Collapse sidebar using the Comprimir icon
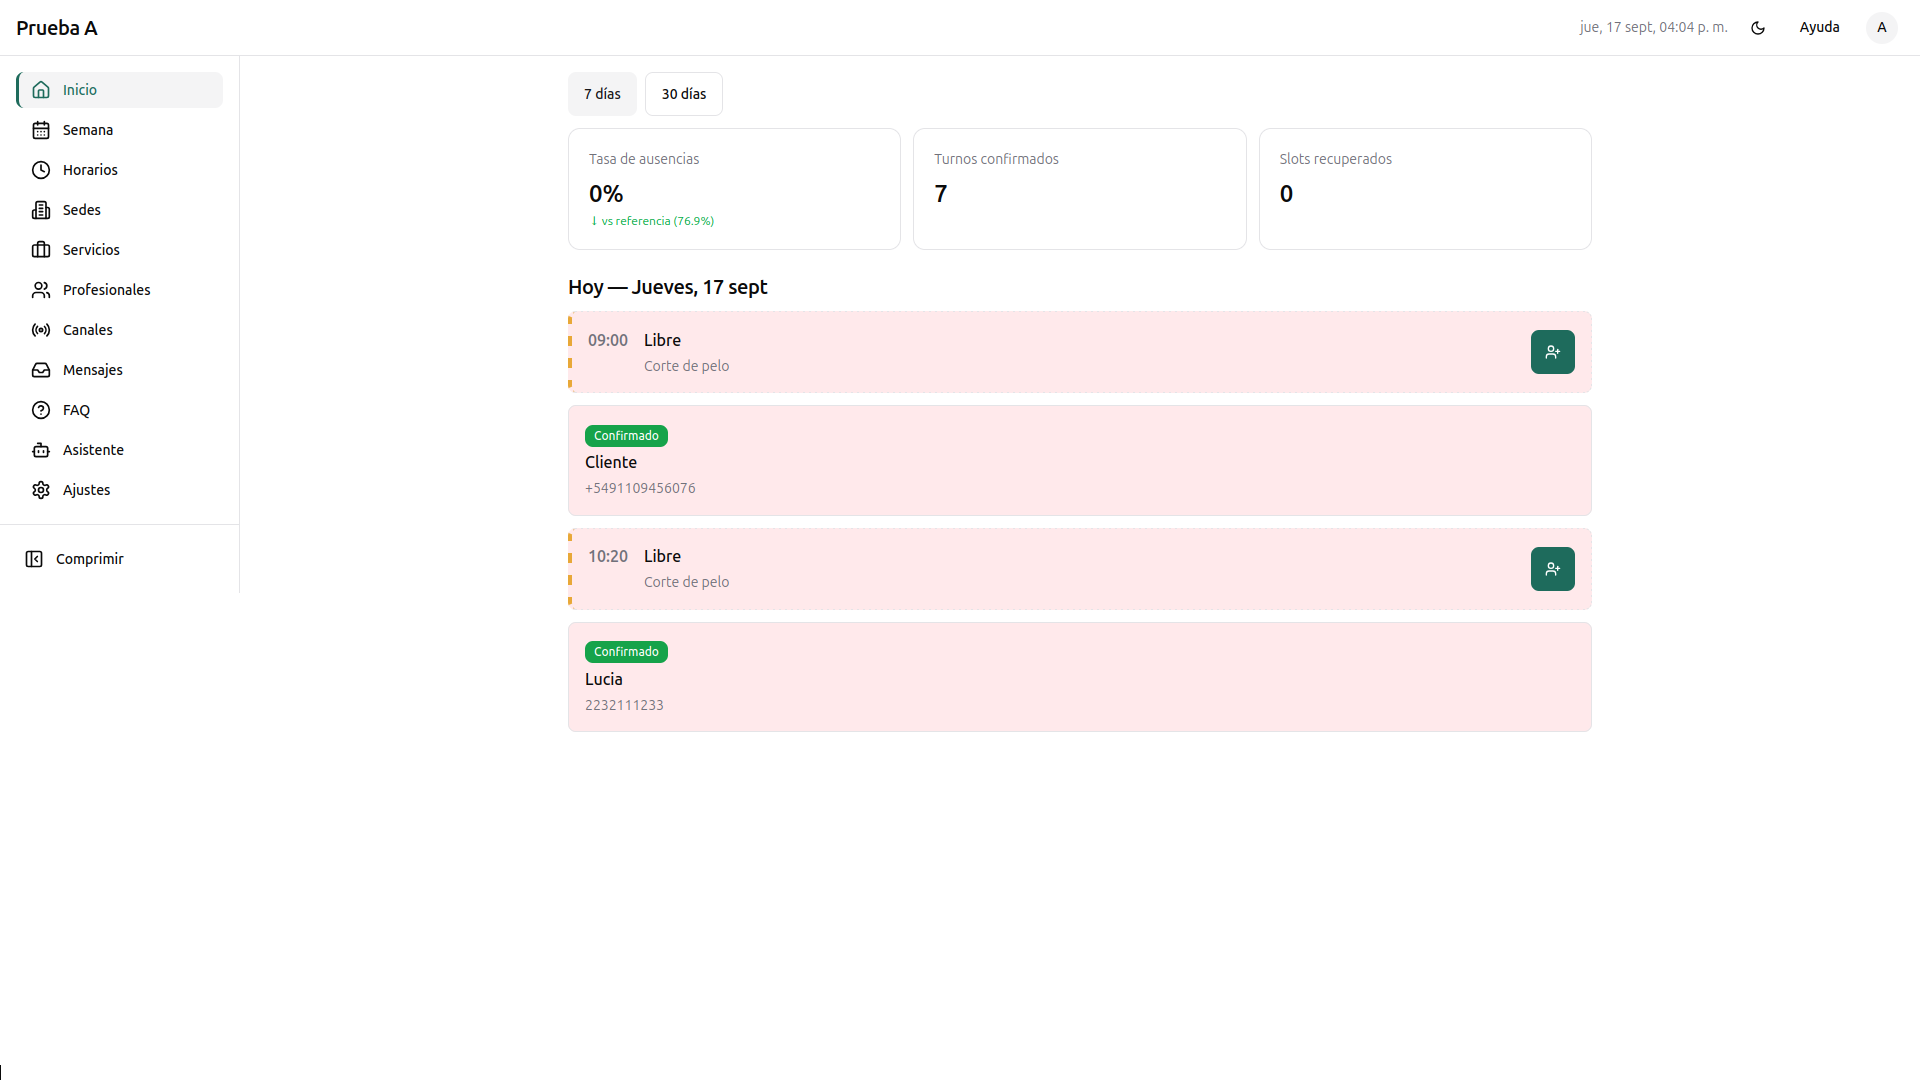 (34, 559)
